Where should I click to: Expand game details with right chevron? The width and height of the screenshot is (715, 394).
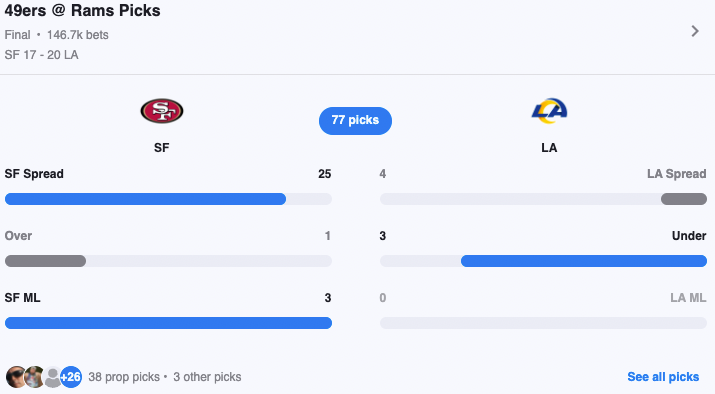tap(695, 31)
